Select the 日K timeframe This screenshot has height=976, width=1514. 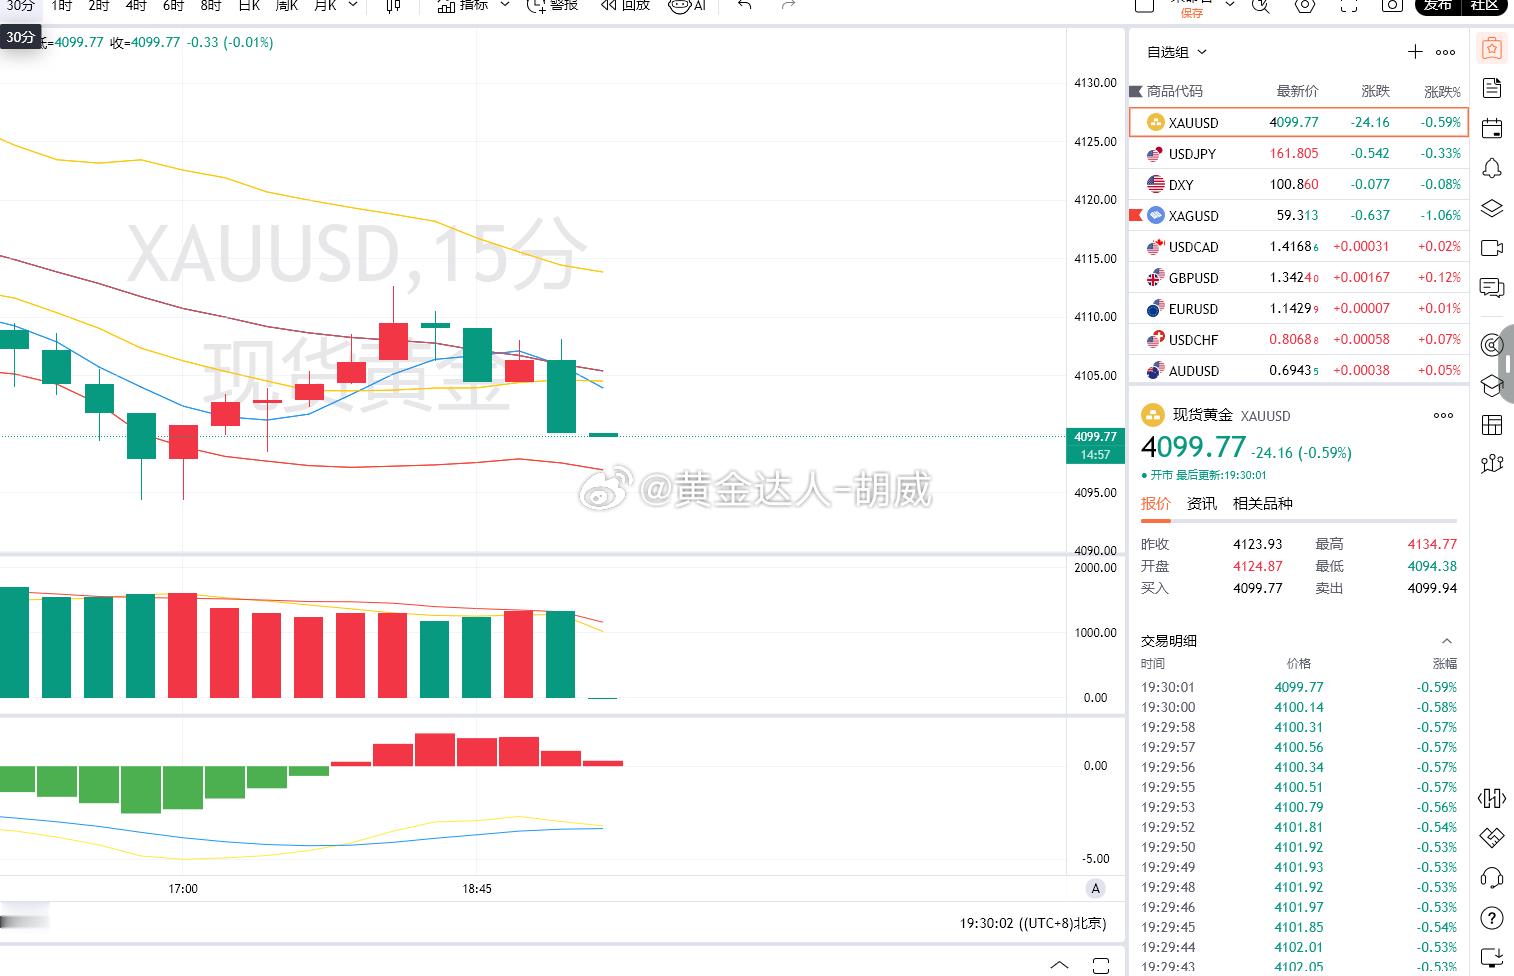coord(249,5)
